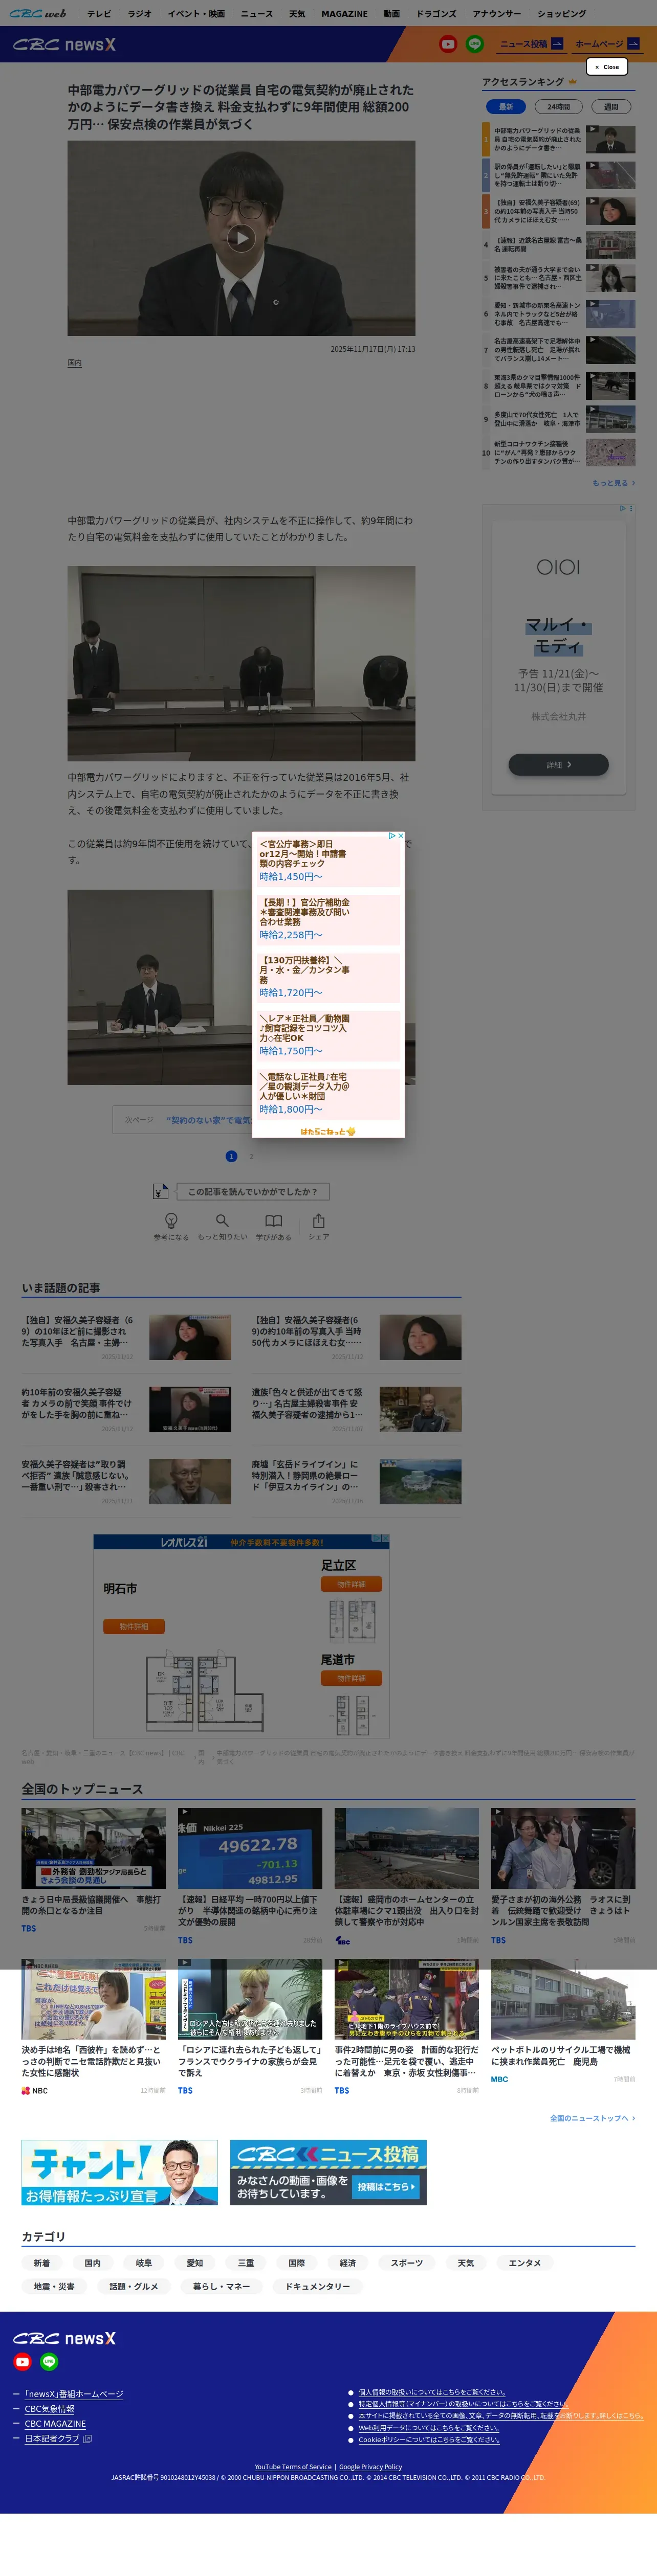Open 天気 in the top navigation
Screen dimensions: 657x2576
[x=297, y=14]
